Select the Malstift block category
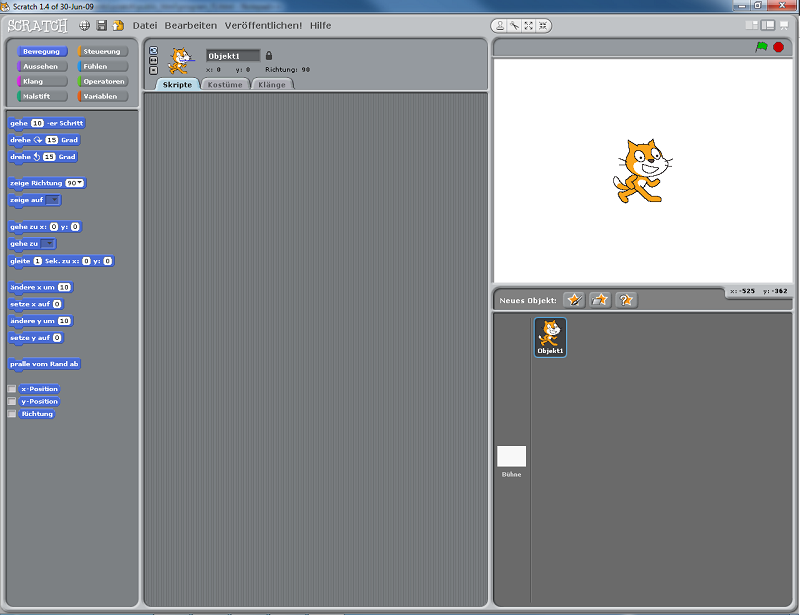 point(42,96)
